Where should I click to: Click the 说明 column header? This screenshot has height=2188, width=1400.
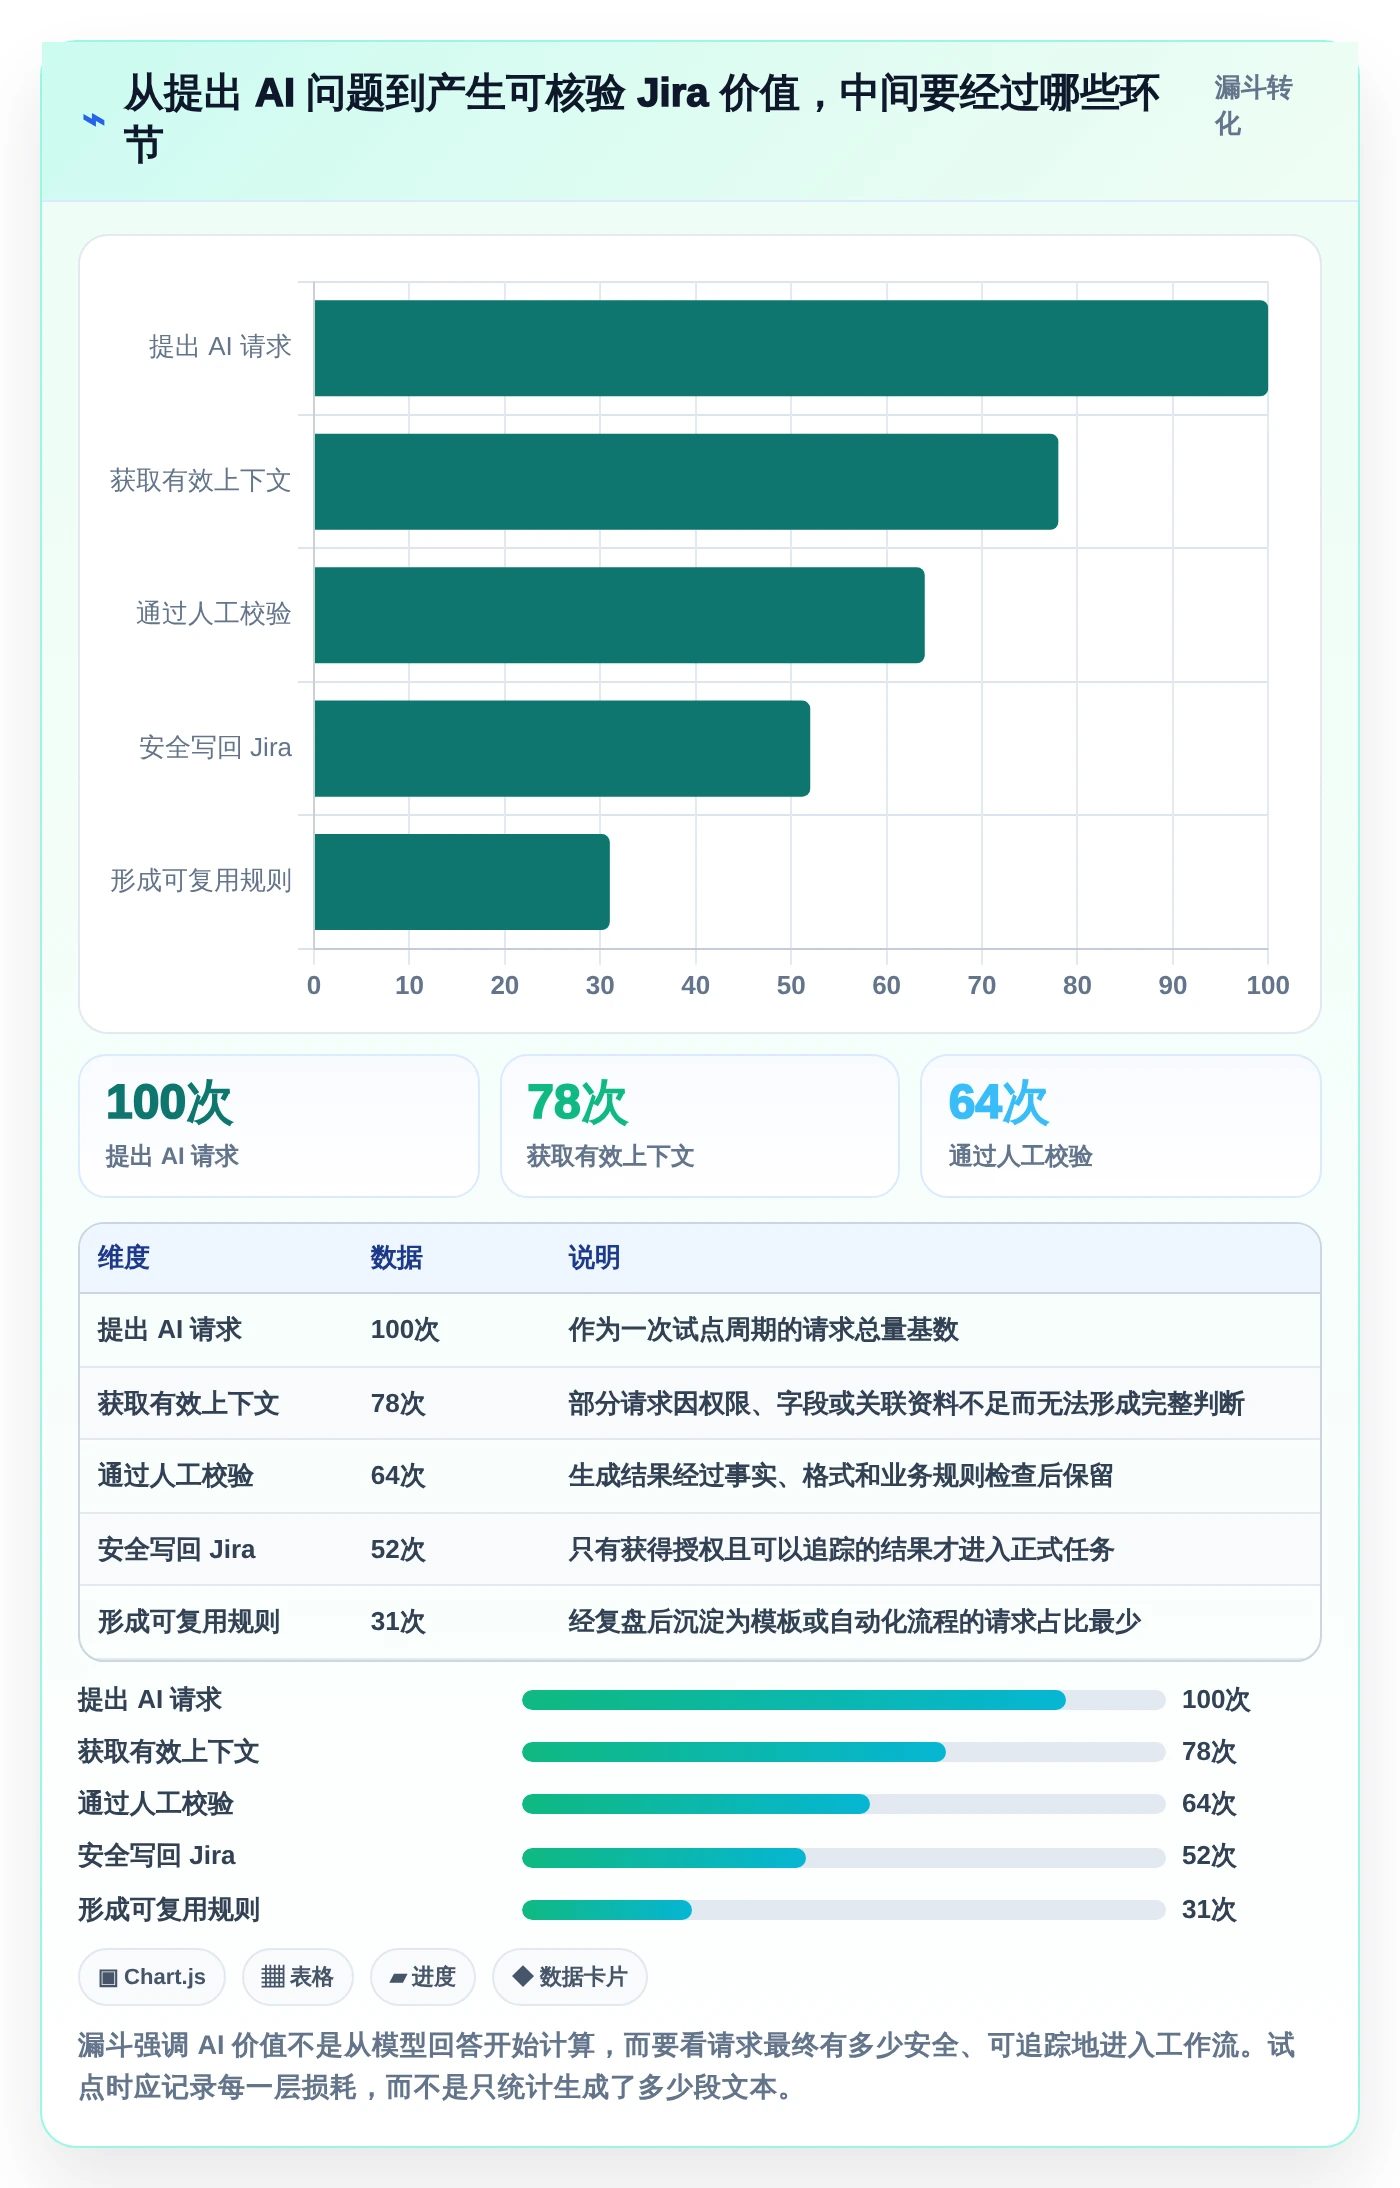click(x=594, y=1257)
